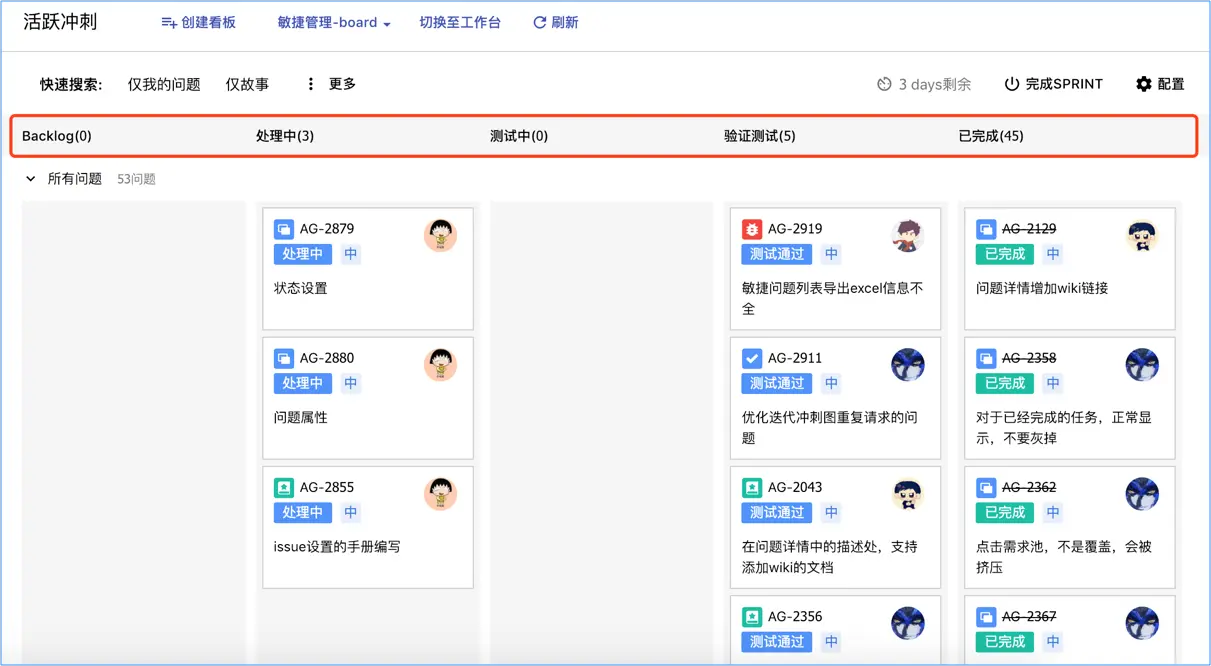Click the 已完成 tag on AG-2129

(1005, 254)
